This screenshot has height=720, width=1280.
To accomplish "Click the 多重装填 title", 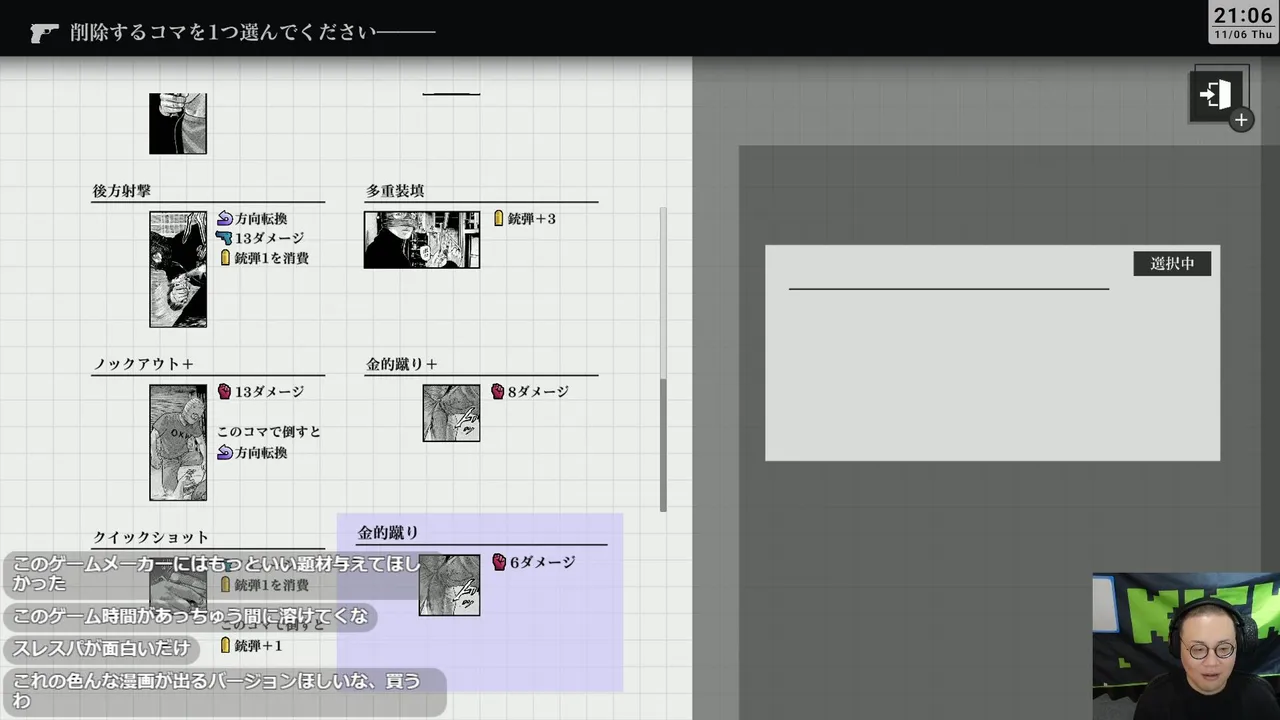I will click(x=395, y=191).
